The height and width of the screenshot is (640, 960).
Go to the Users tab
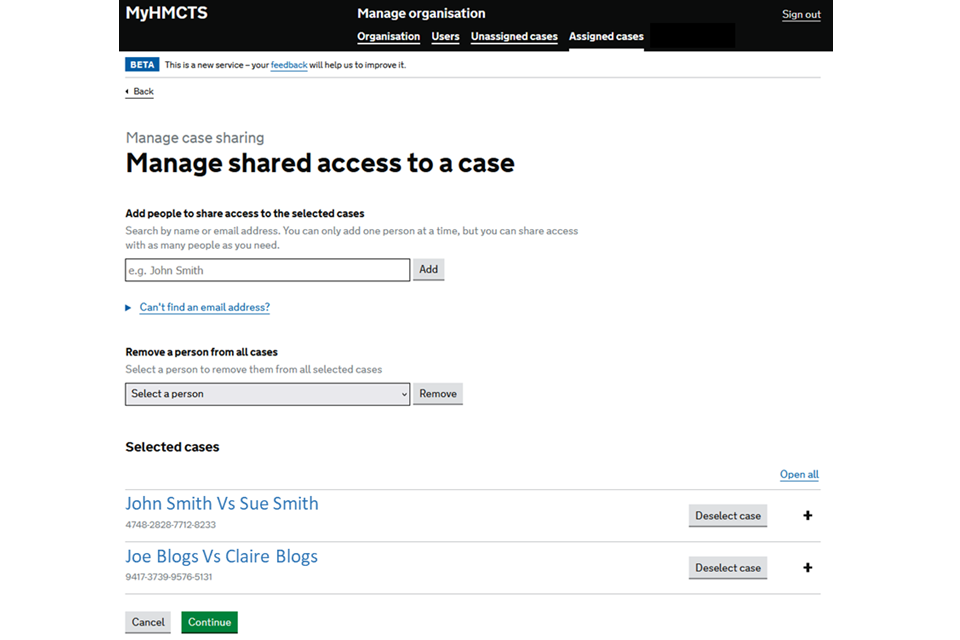click(x=445, y=37)
